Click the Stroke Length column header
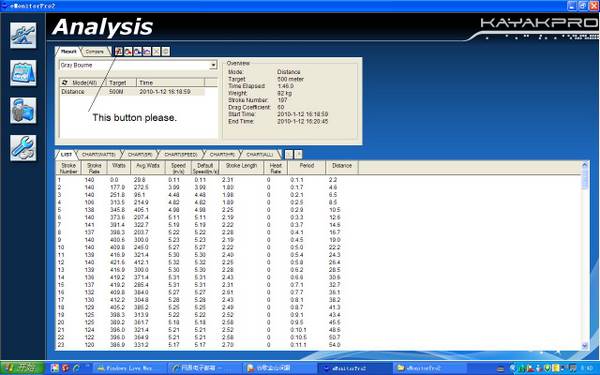The width and height of the screenshot is (600, 375). tap(241, 168)
